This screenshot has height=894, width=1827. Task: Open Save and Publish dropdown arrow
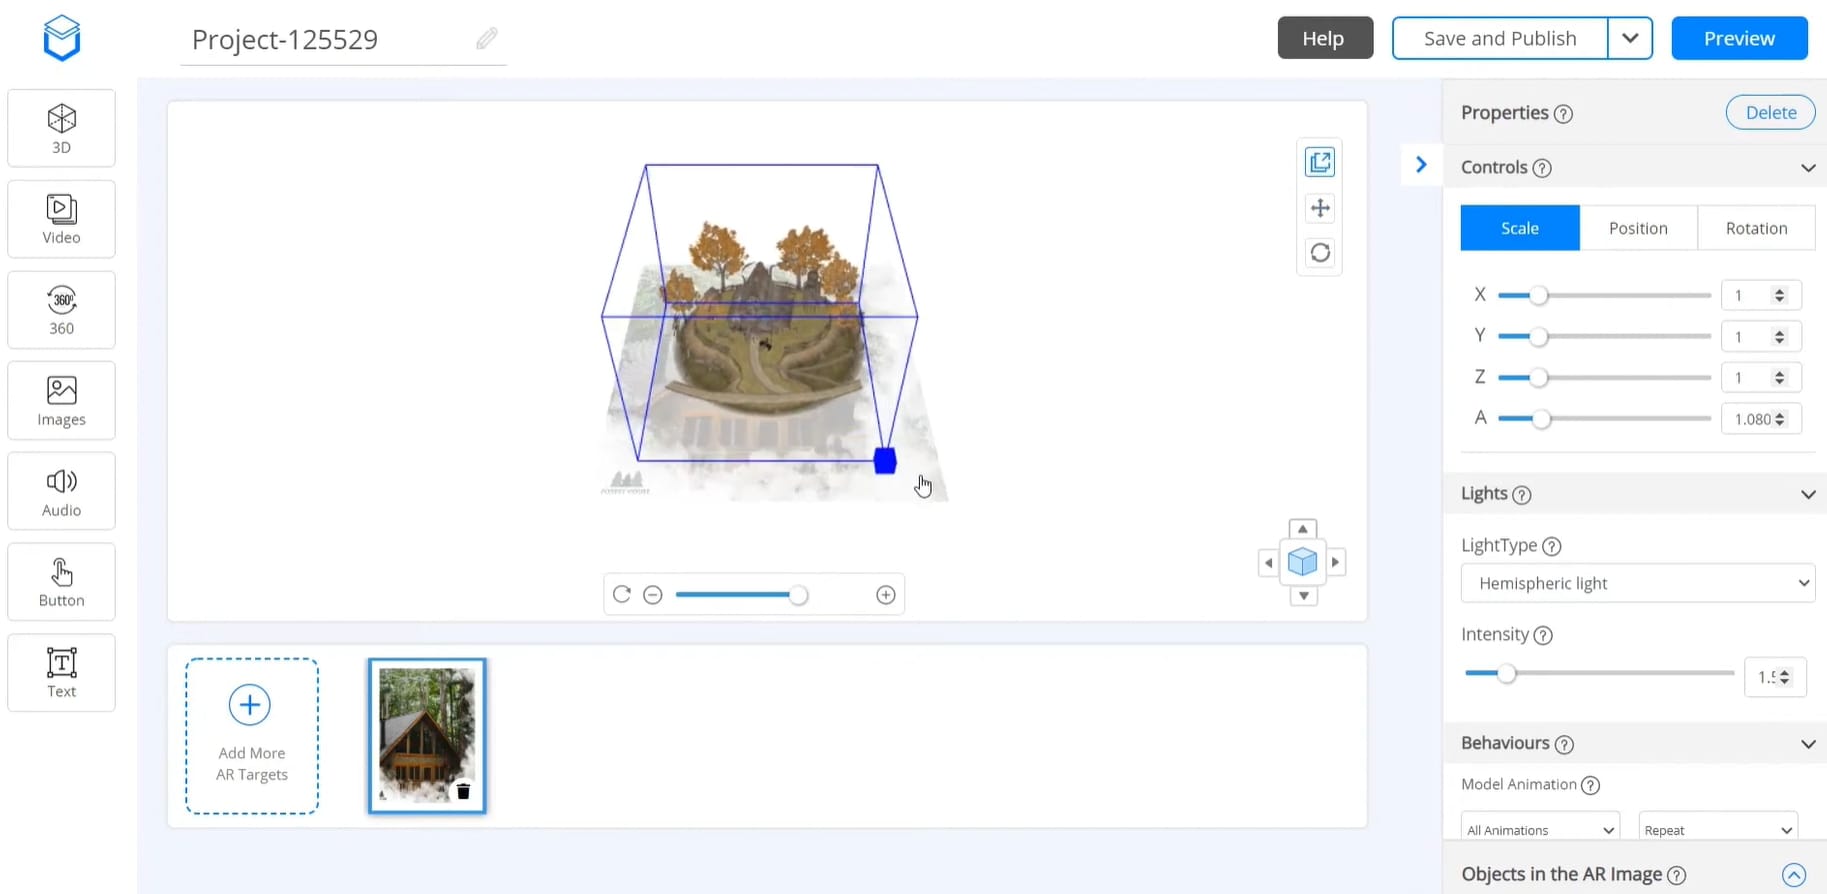coord(1630,38)
